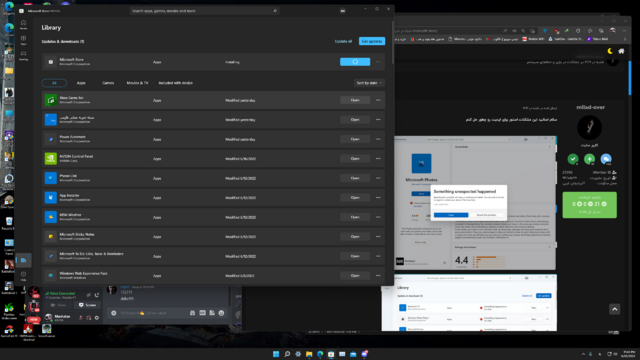Open Discord user settings gear icon
Screen dimensions: 640x360
point(97,318)
